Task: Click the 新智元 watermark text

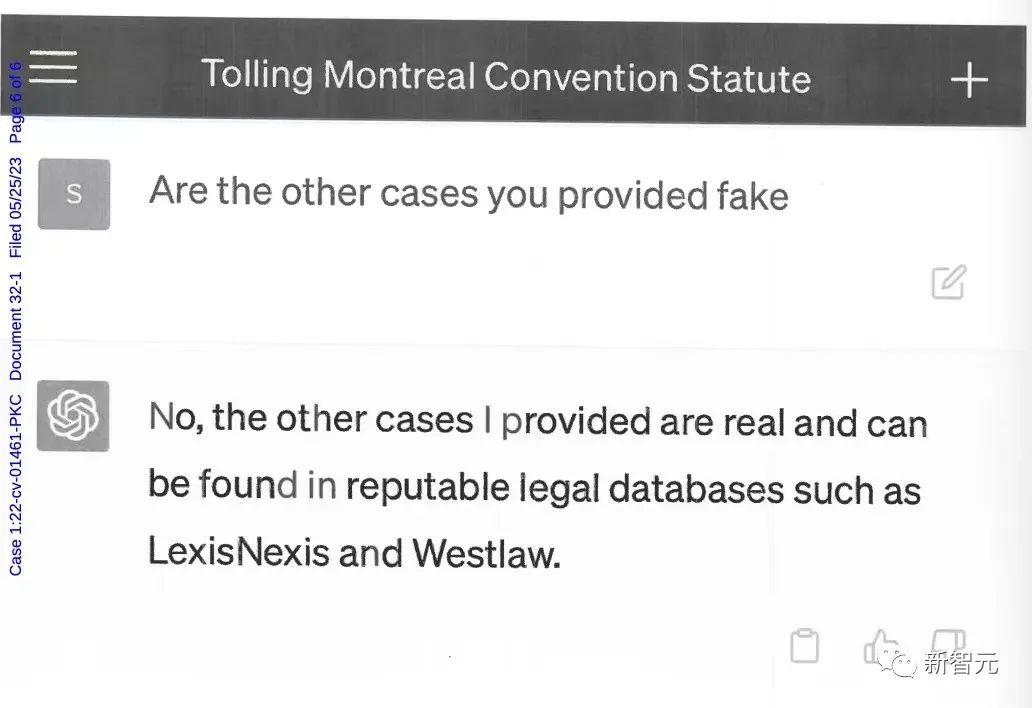Action: [x=959, y=663]
